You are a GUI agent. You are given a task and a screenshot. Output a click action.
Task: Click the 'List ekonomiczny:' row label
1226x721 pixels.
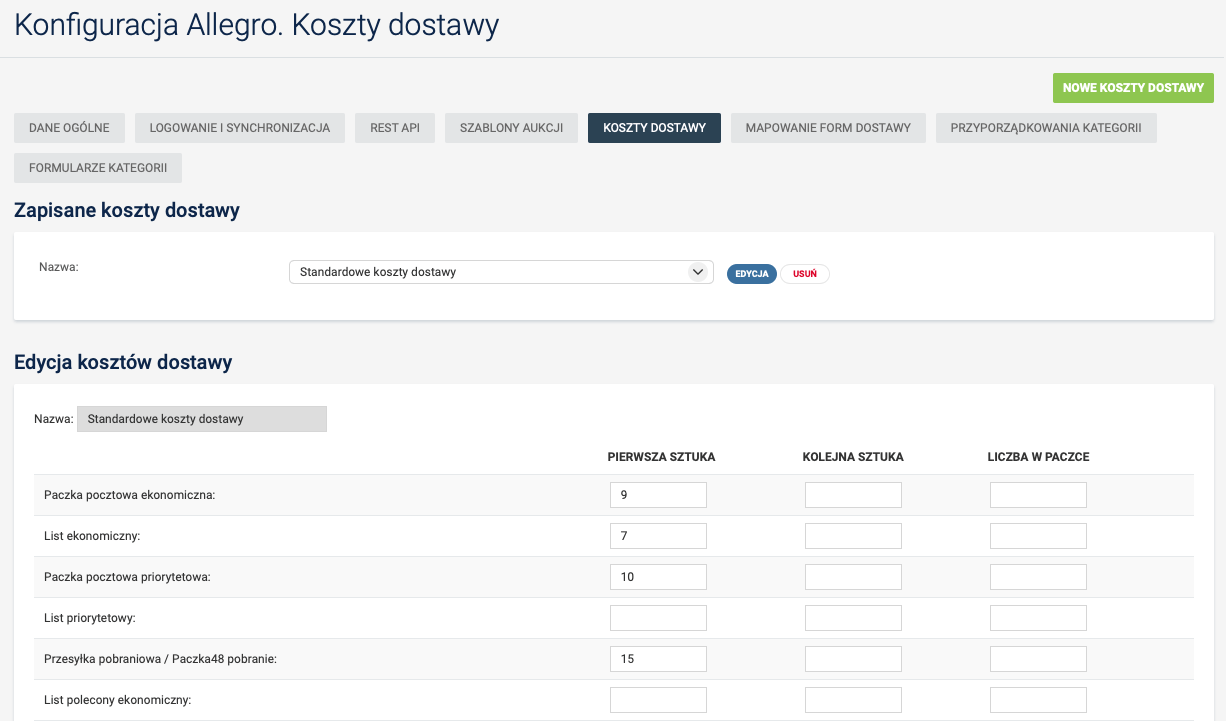pos(92,536)
